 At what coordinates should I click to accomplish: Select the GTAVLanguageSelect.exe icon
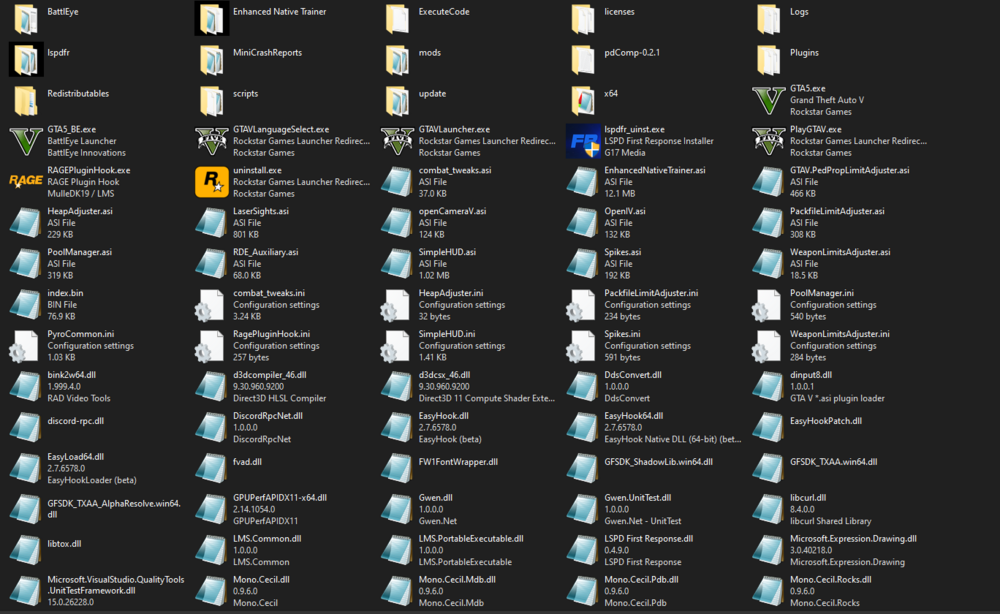[211, 142]
